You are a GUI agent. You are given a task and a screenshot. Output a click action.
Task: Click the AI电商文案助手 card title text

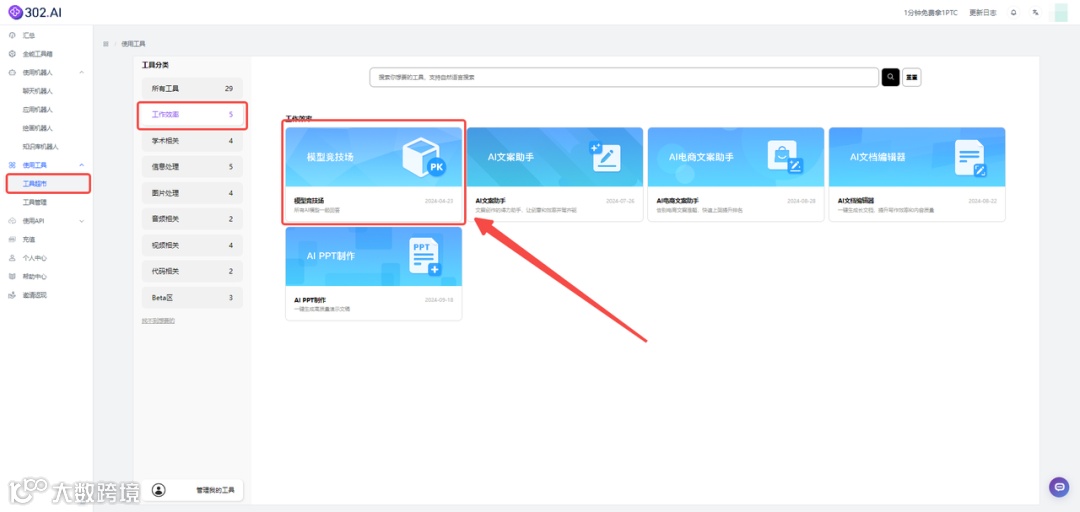(678, 201)
